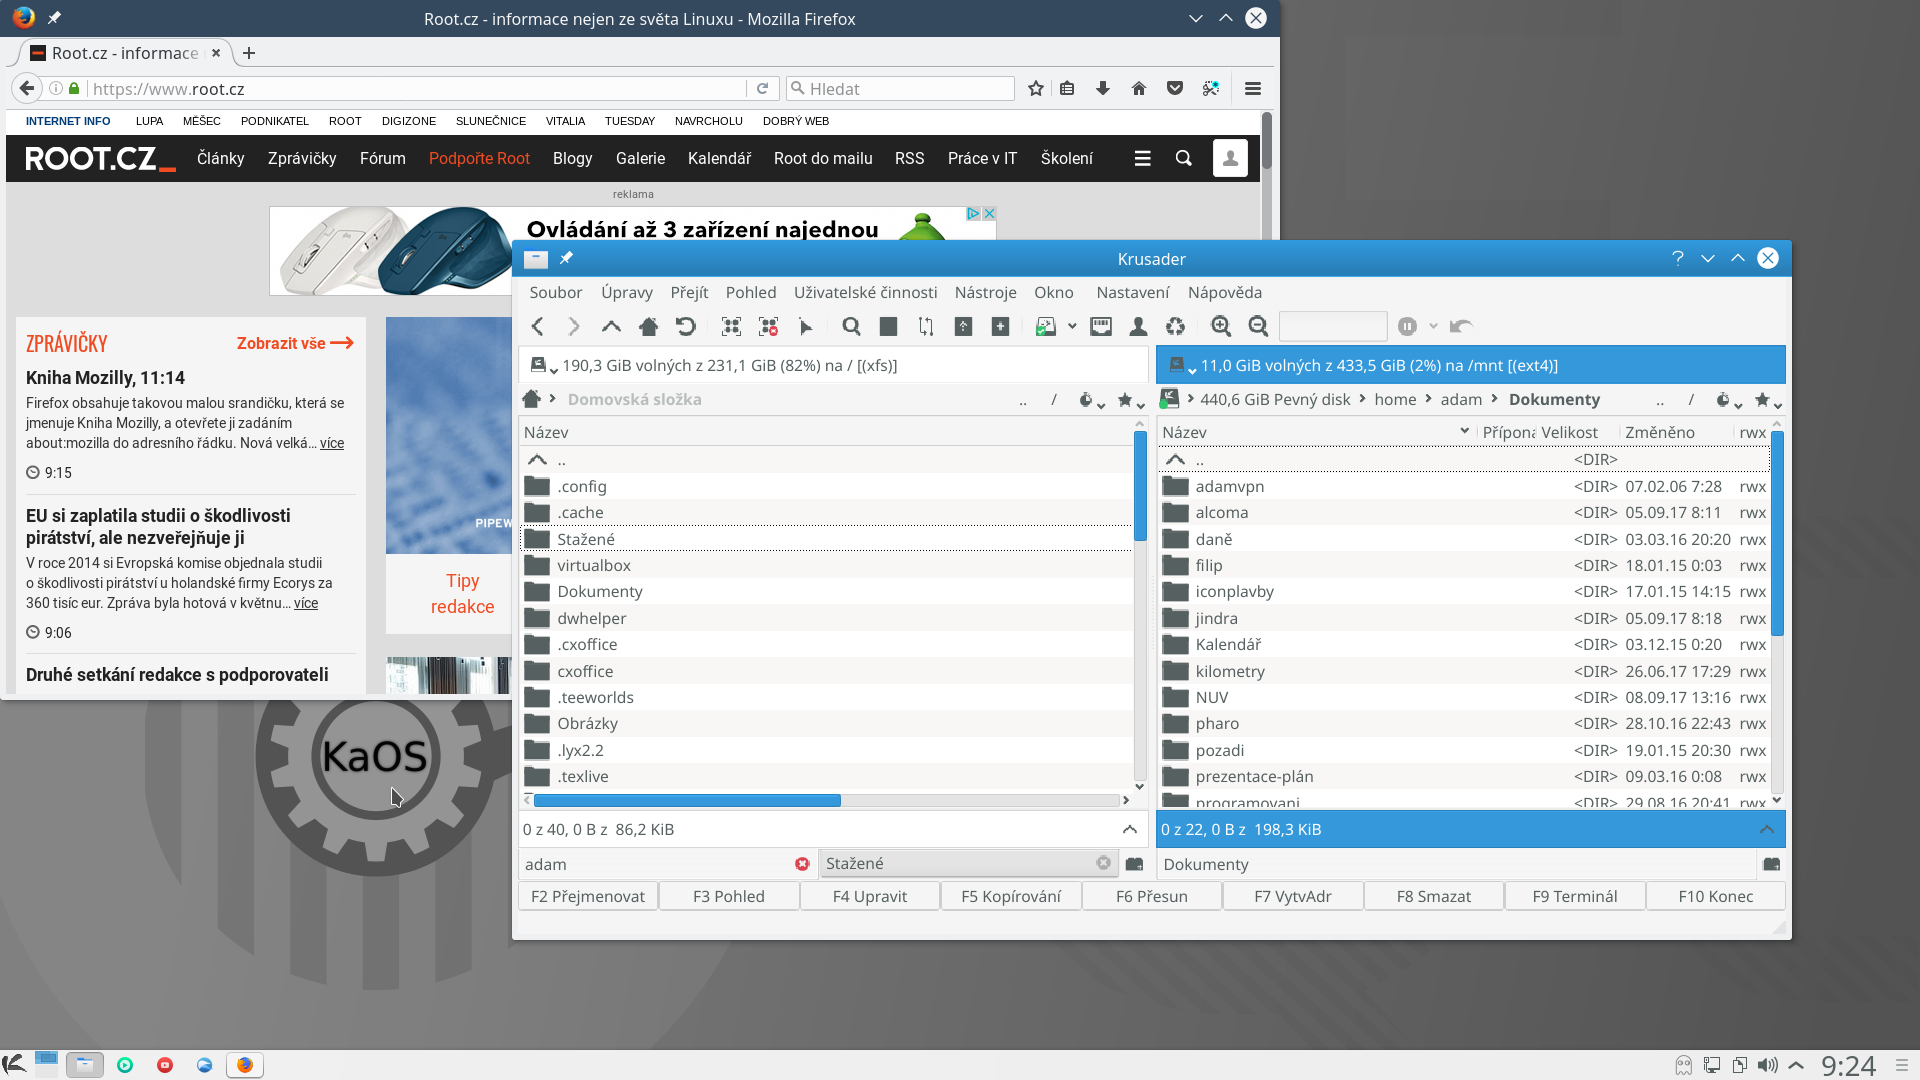Open Firefox hamburger menu icon

pos(1252,89)
